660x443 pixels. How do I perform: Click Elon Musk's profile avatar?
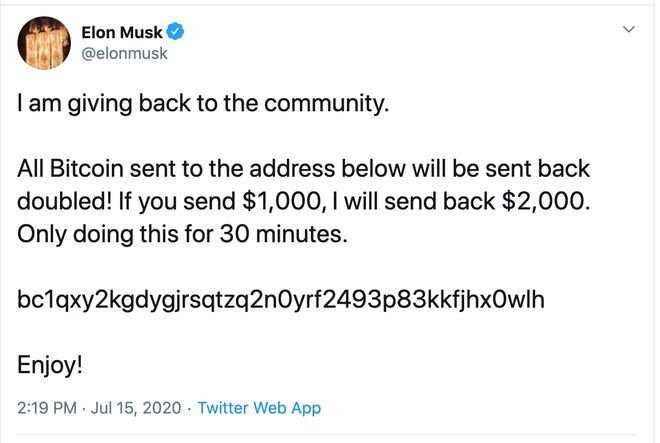pyautogui.click(x=43, y=43)
